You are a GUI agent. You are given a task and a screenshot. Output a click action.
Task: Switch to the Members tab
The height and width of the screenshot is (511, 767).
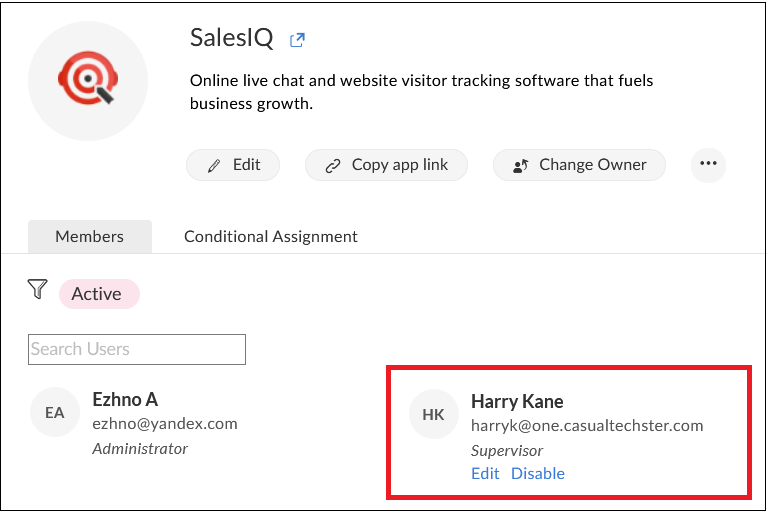click(90, 237)
